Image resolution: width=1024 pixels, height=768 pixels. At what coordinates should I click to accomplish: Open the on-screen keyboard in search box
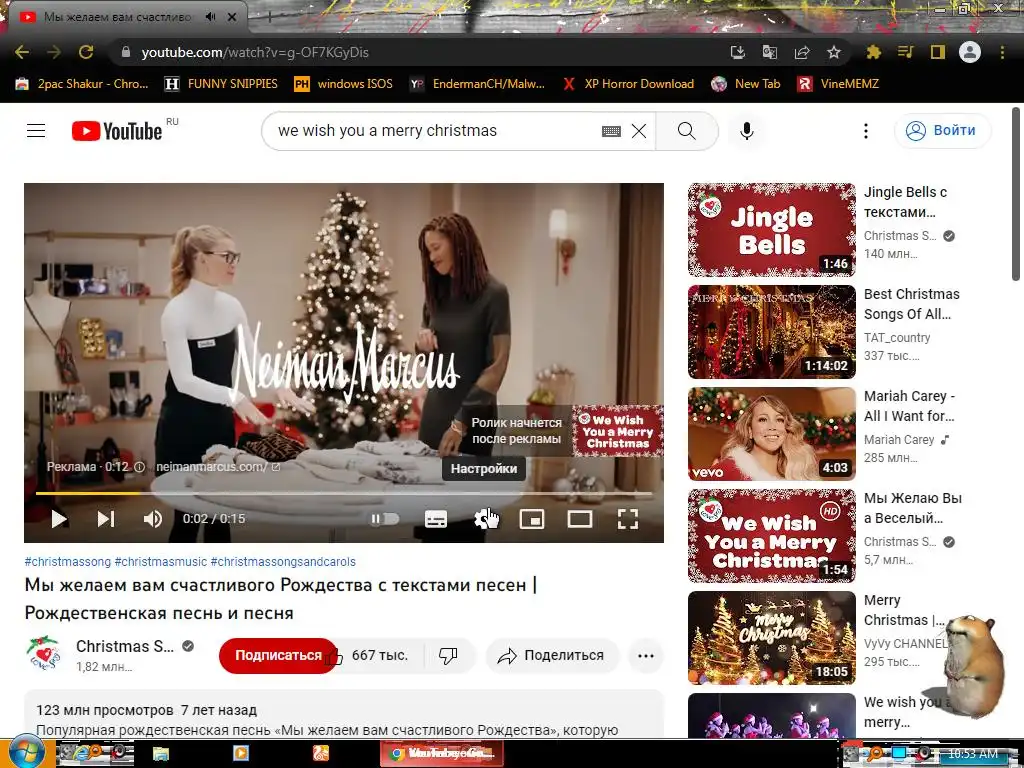pyautogui.click(x=611, y=131)
